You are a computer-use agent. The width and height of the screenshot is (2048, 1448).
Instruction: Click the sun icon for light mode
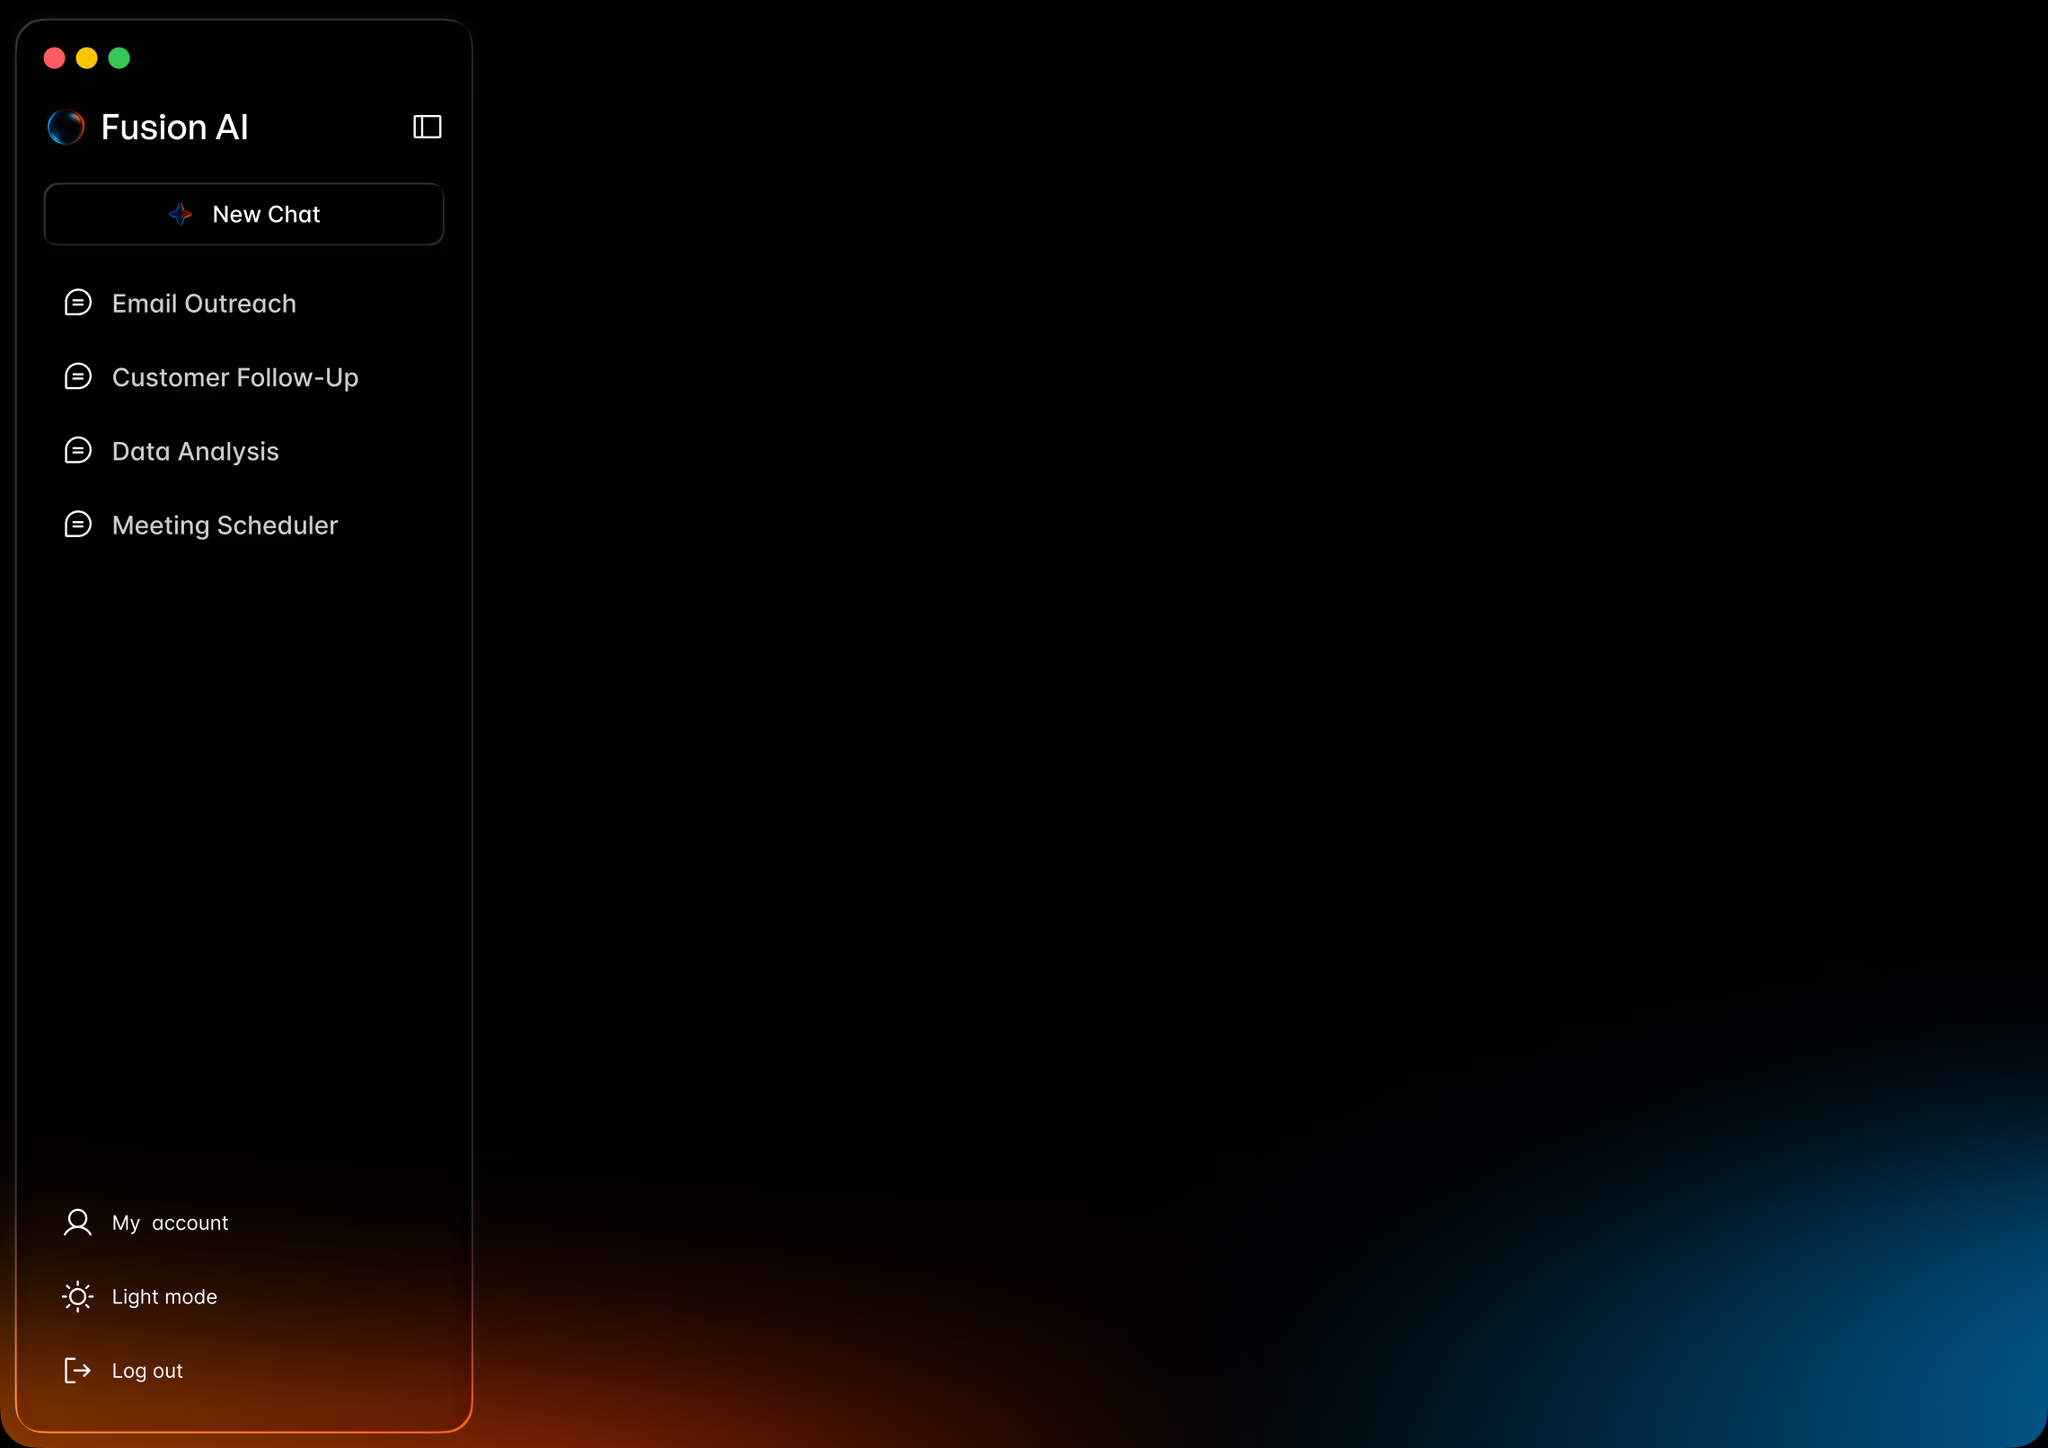[x=78, y=1296]
